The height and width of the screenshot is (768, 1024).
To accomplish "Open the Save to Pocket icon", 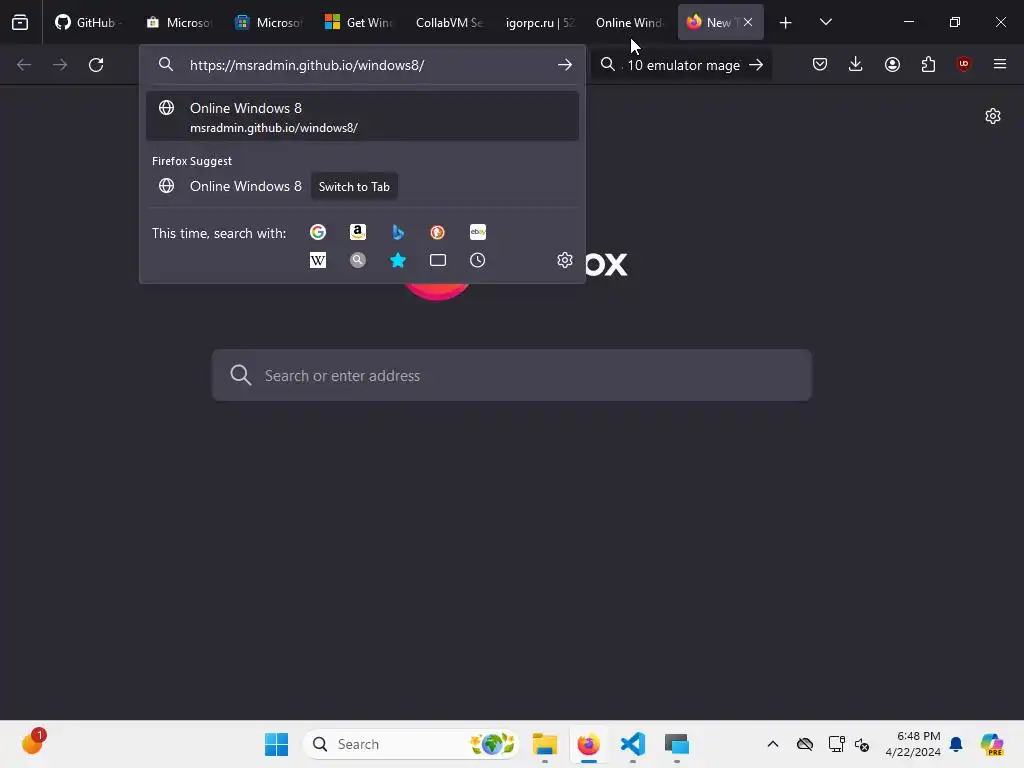I will click(x=820, y=64).
